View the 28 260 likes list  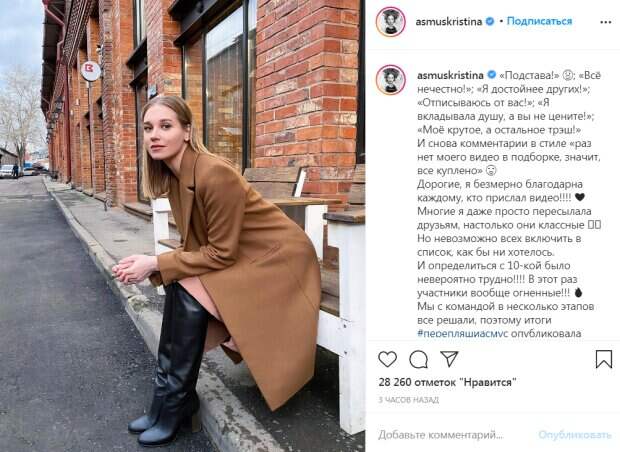[x=447, y=382]
